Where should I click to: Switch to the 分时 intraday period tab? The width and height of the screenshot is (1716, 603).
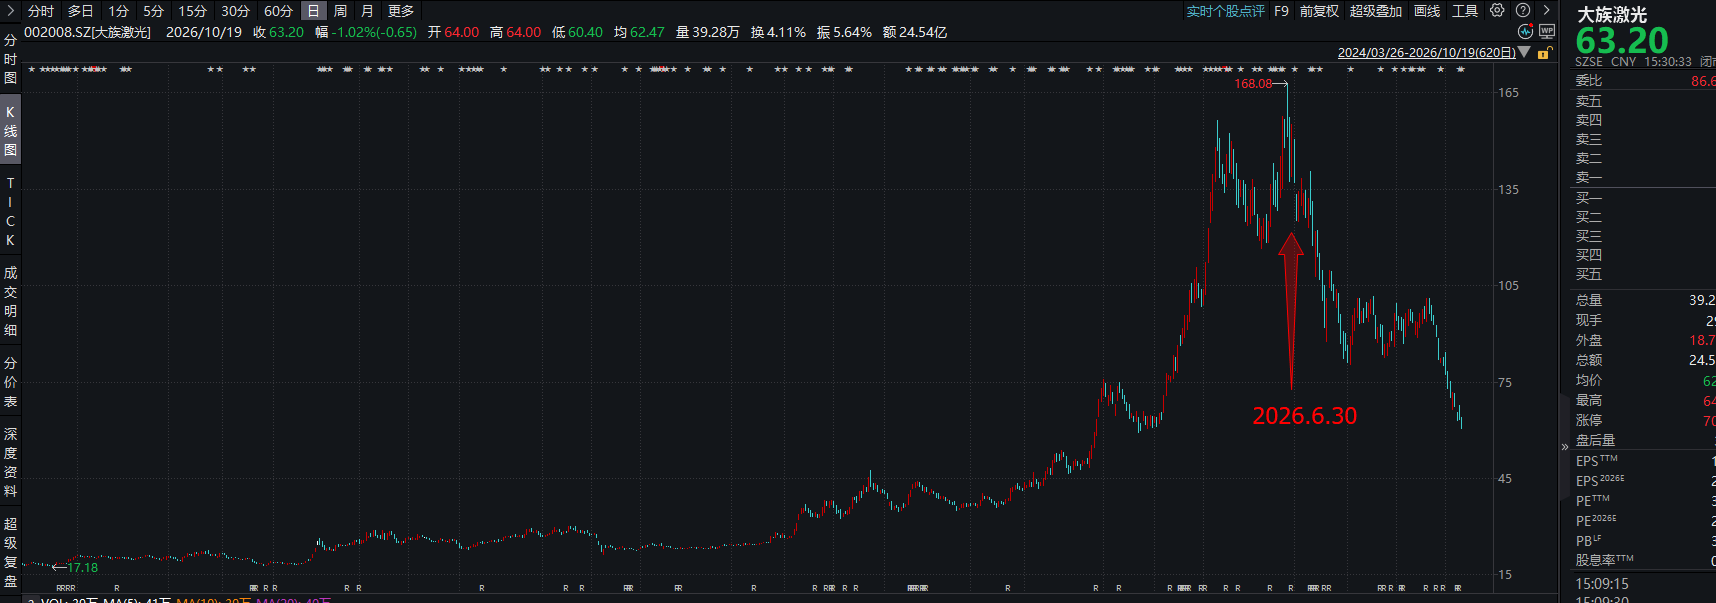tap(41, 11)
